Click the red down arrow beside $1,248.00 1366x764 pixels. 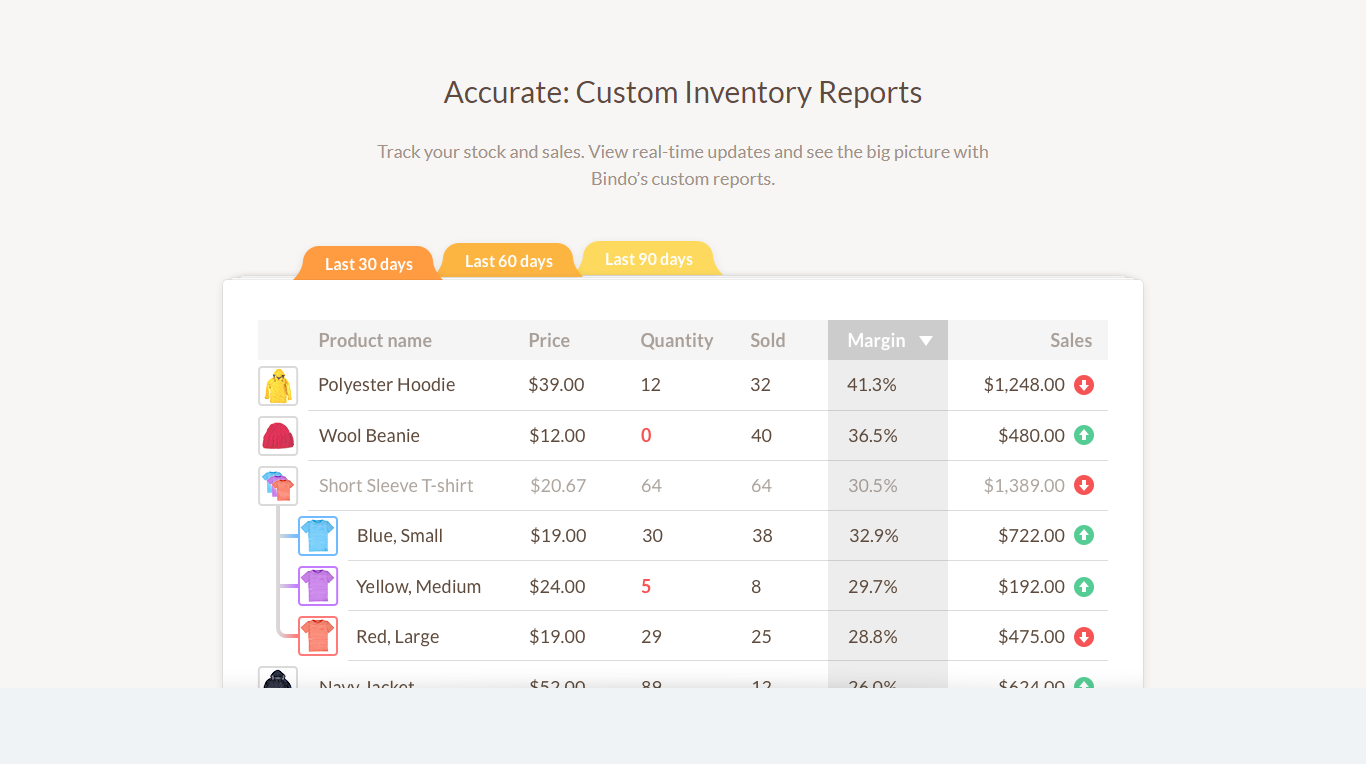(x=1084, y=384)
